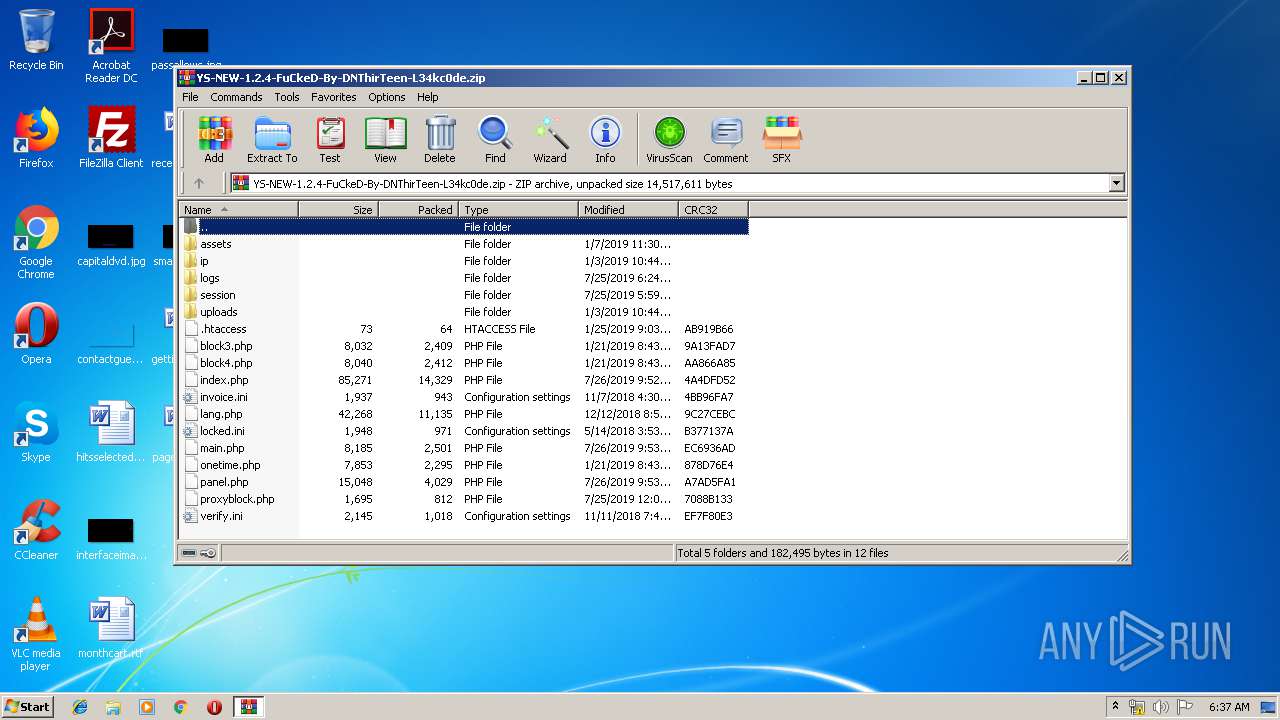Image resolution: width=1280 pixels, height=720 pixels.
Task: Open the address bar path dropdown
Action: click(x=1116, y=184)
